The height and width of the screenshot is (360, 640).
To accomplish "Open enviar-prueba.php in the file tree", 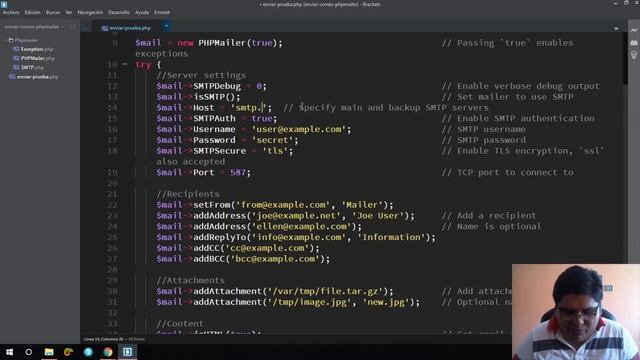I will click(38, 77).
